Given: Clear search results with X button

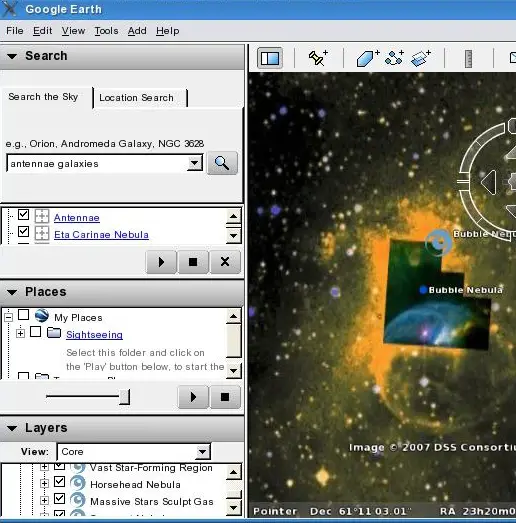Looking at the screenshot, I should (x=225, y=262).
